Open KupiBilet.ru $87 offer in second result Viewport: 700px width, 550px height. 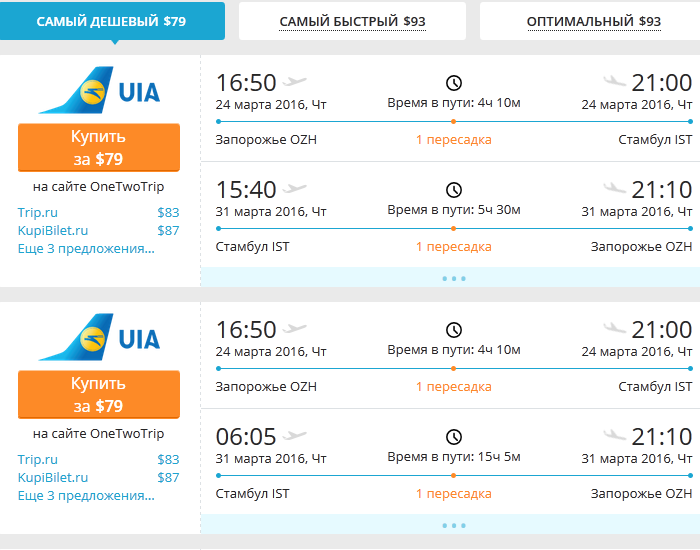tap(53, 477)
